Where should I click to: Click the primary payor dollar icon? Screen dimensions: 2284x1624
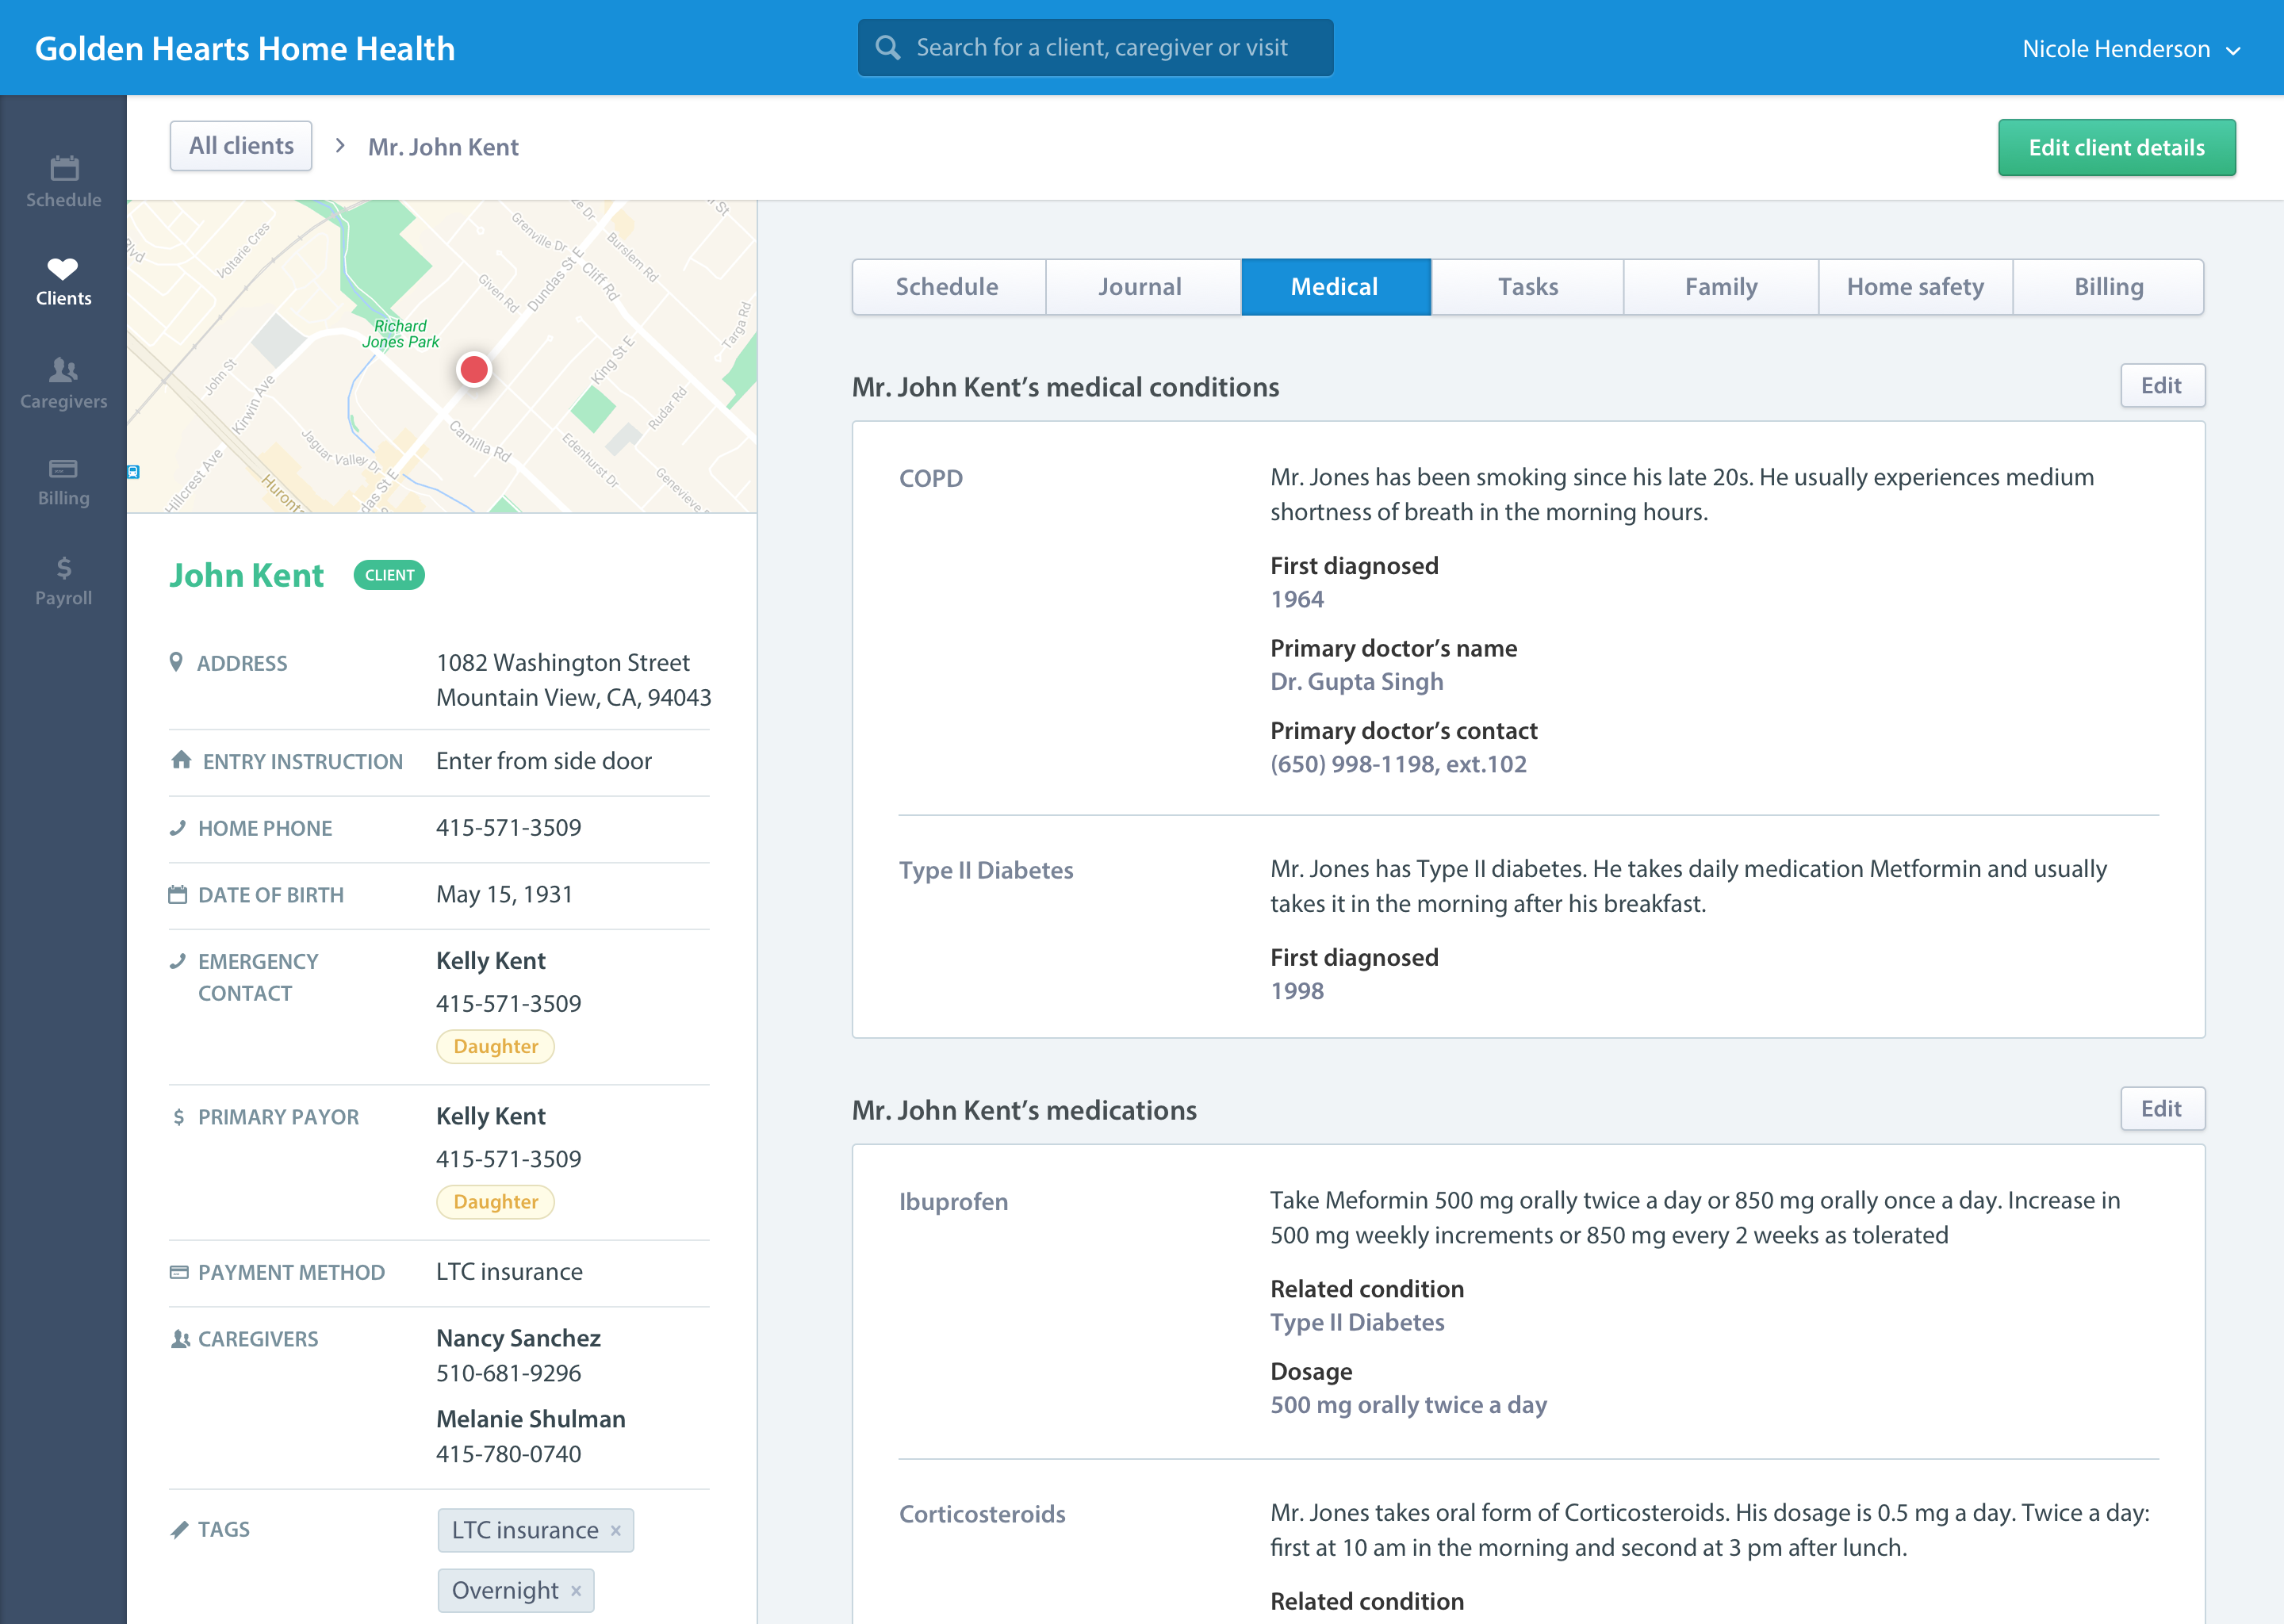click(179, 1116)
